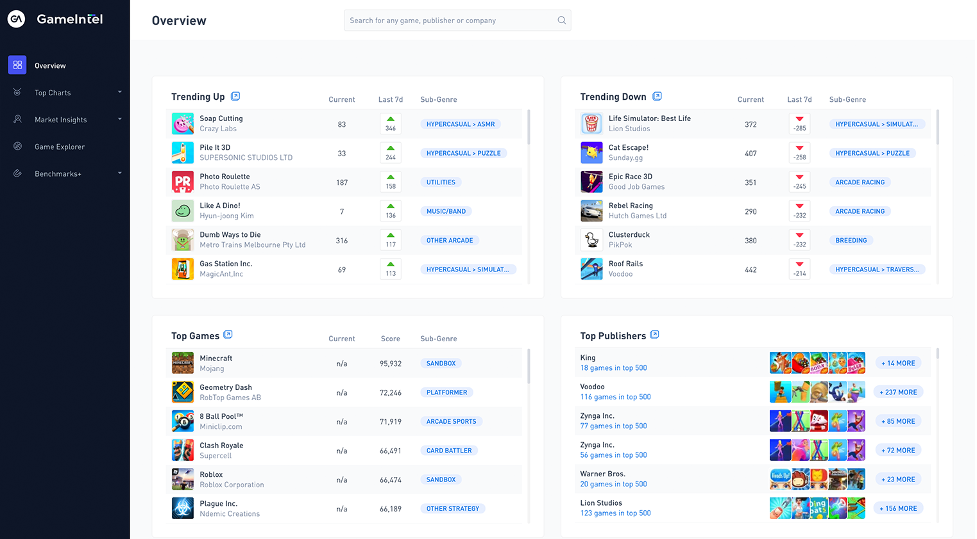Open the Top Games external link icon
This screenshot has width=977, height=539.
tap(229, 335)
